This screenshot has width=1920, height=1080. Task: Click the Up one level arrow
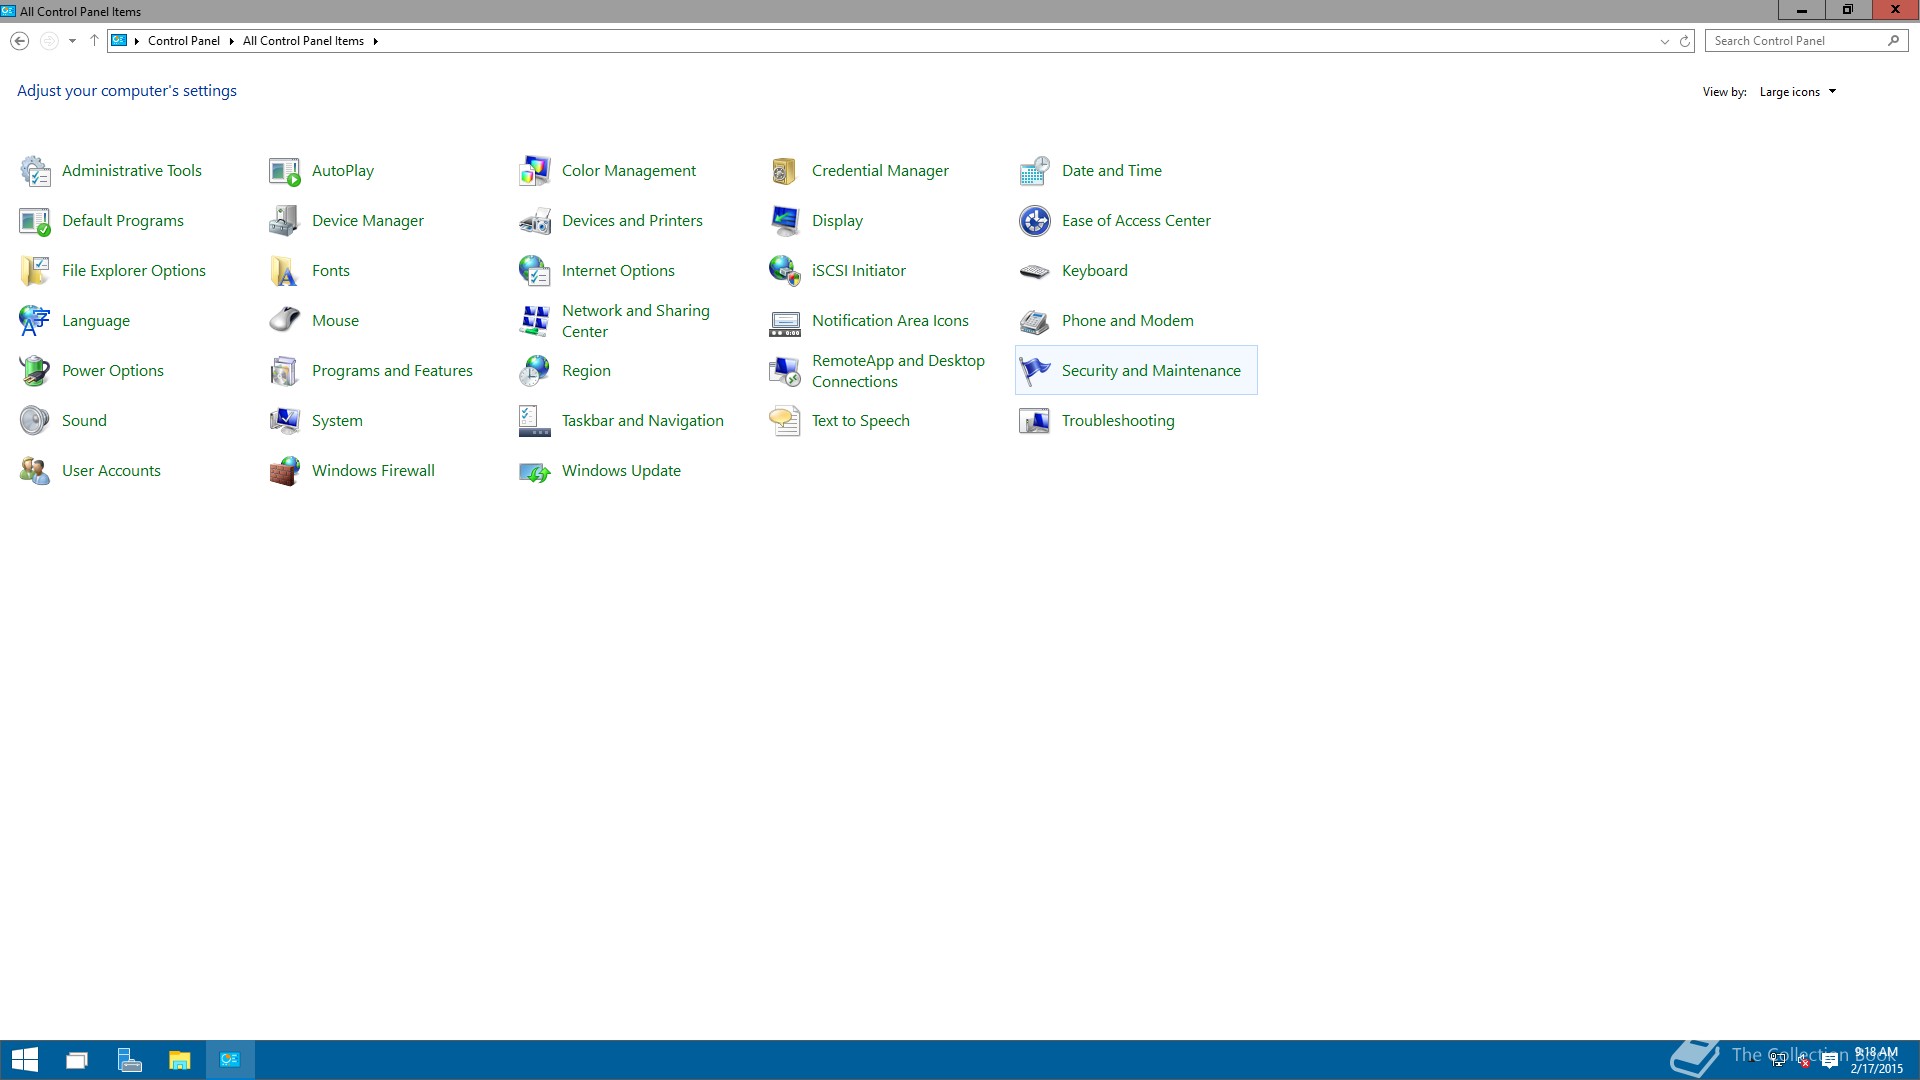pos(94,41)
